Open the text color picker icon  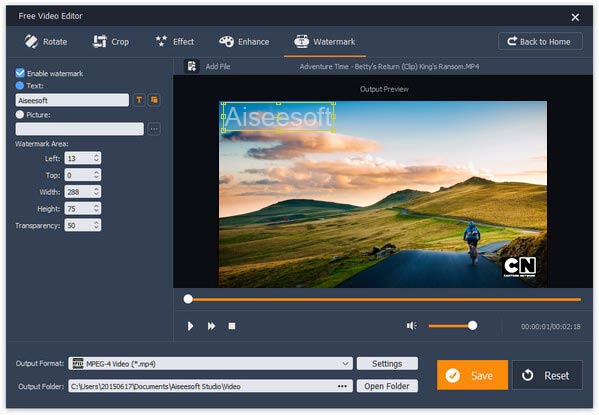tap(154, 100)
